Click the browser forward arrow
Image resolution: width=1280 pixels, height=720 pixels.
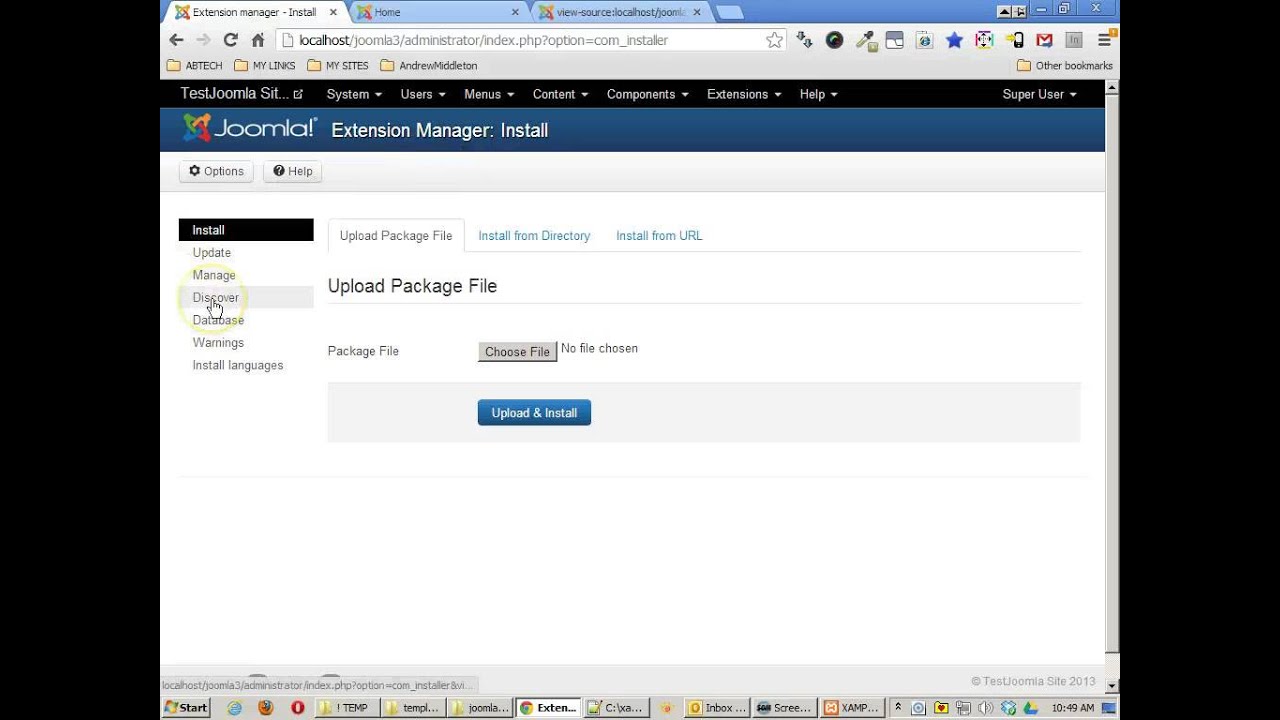point(204,40)
